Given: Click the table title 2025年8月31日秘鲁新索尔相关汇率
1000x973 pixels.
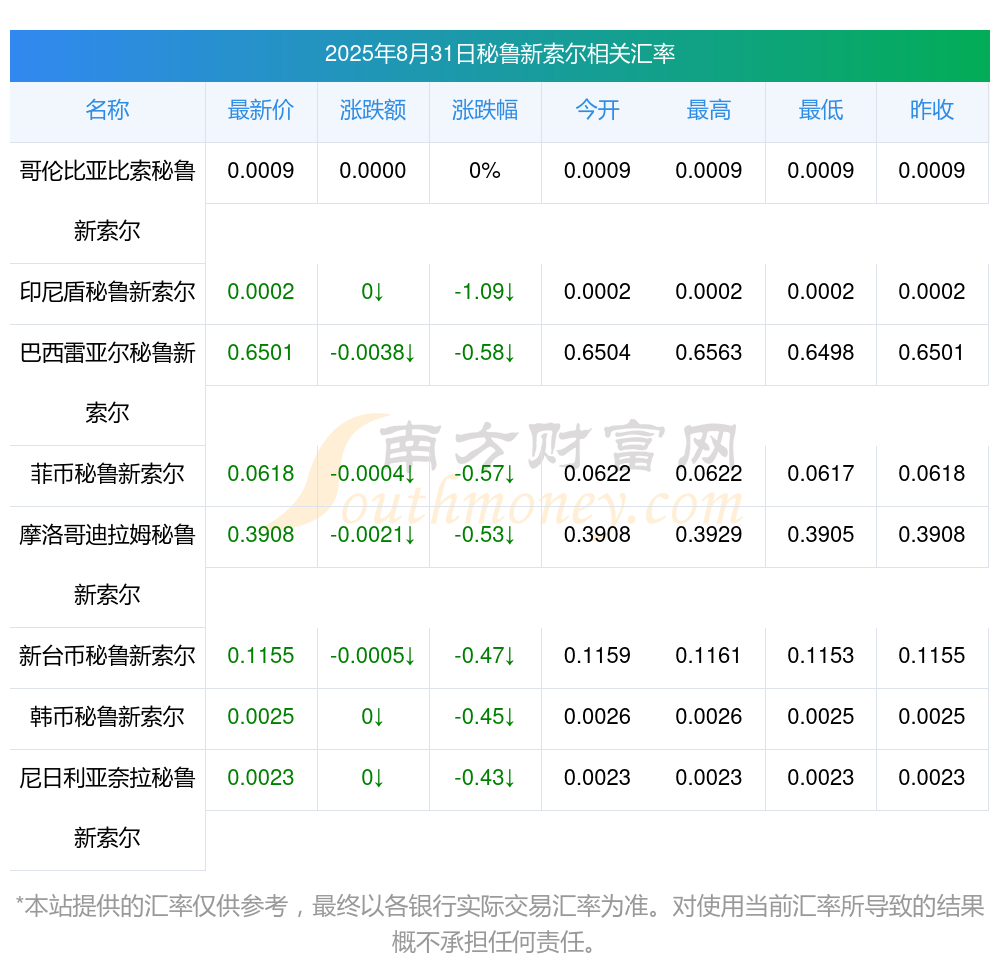Looking at the screenshot, I should pos(499,54).
